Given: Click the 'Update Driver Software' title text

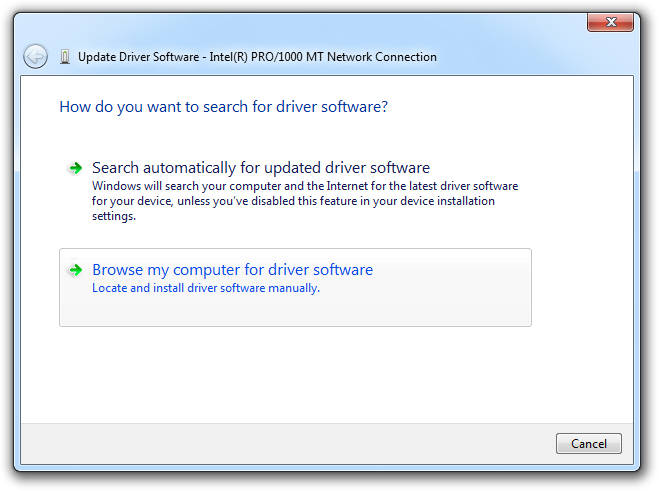Looking at the screenshot, I should [x=138, y=57].
